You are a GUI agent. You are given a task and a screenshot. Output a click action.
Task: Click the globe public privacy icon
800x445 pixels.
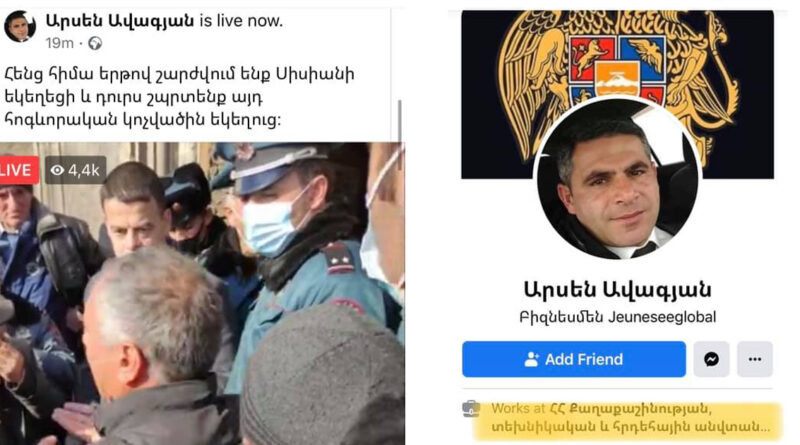tap(95, 43)
